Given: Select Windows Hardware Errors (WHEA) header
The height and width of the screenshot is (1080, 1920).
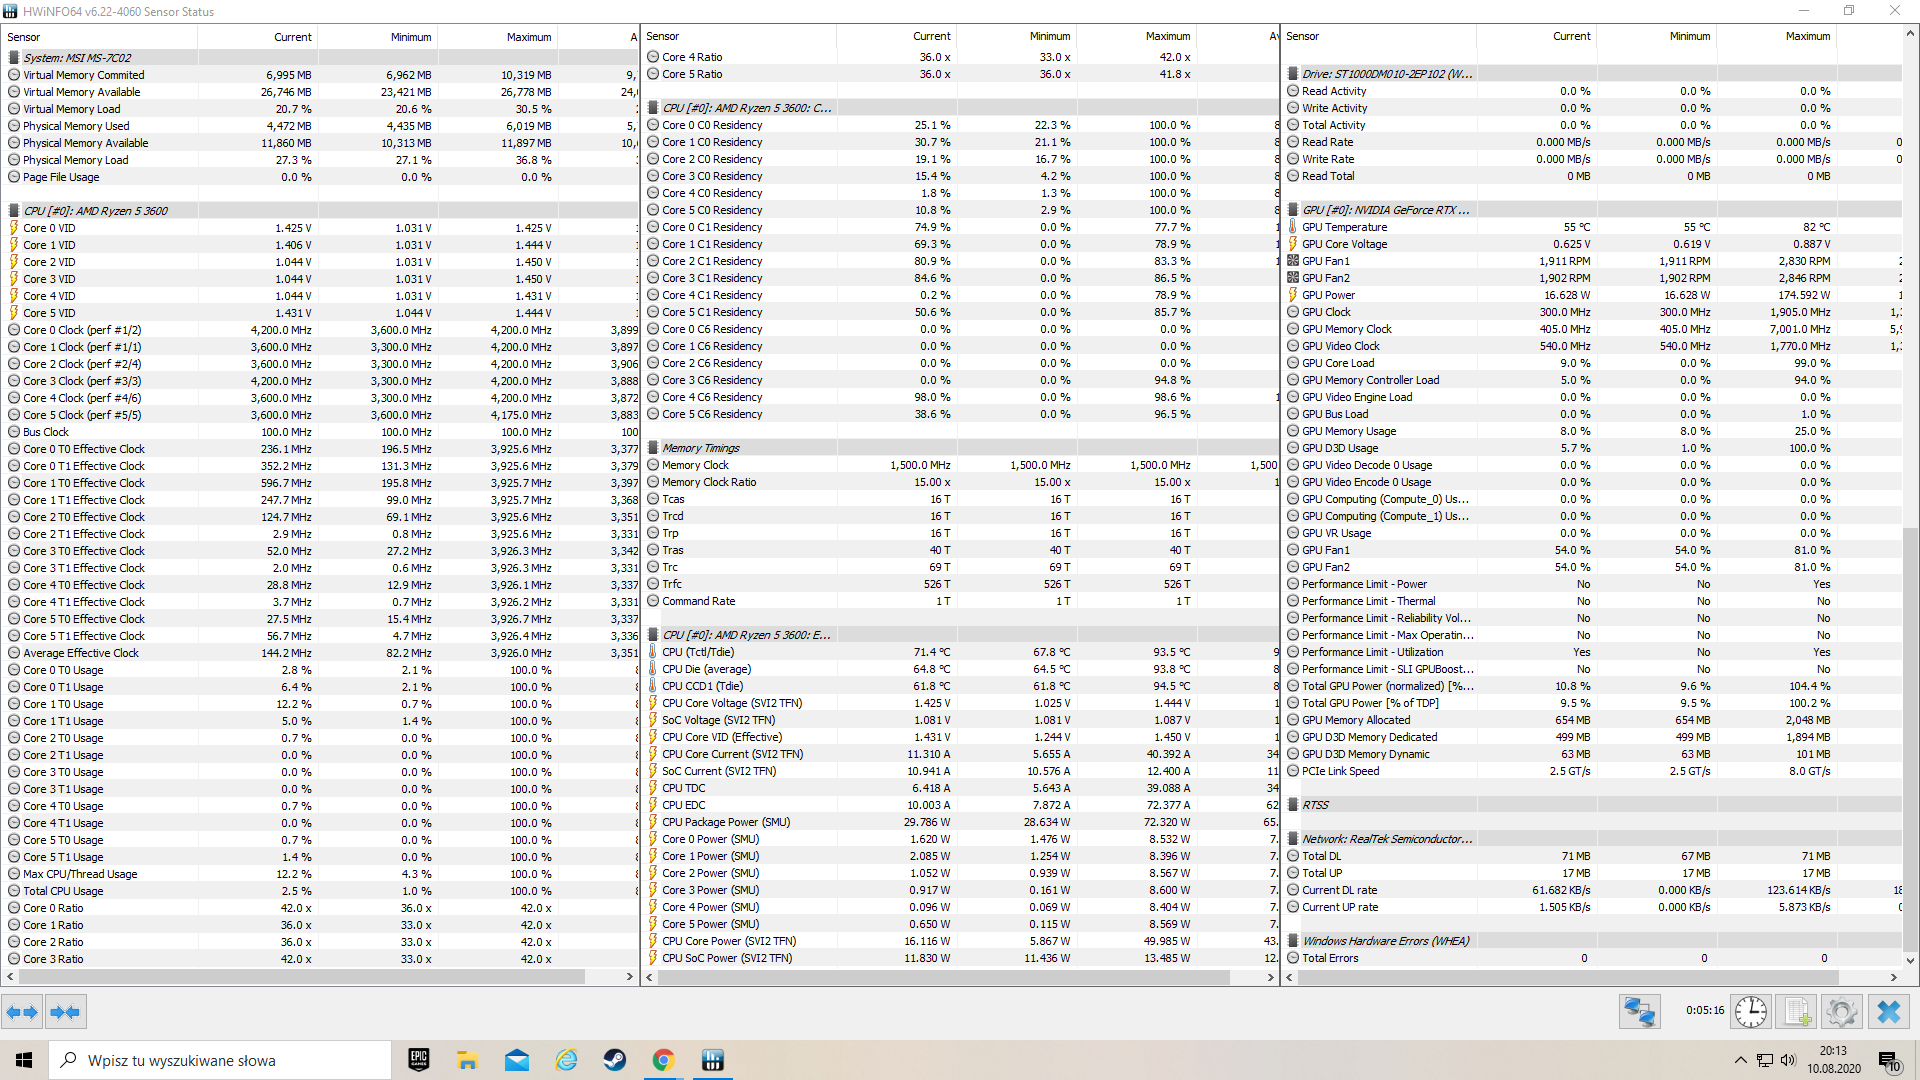Looking at the screenshot, I should 1593,941.
